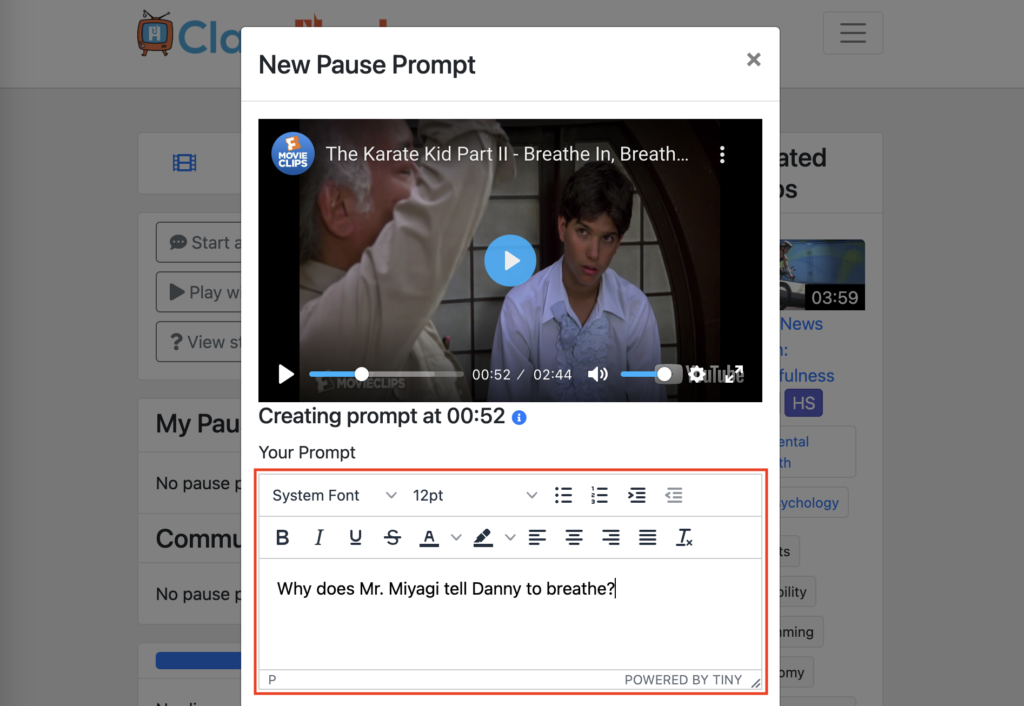Open video settings gear icon

tap(696, 374)
